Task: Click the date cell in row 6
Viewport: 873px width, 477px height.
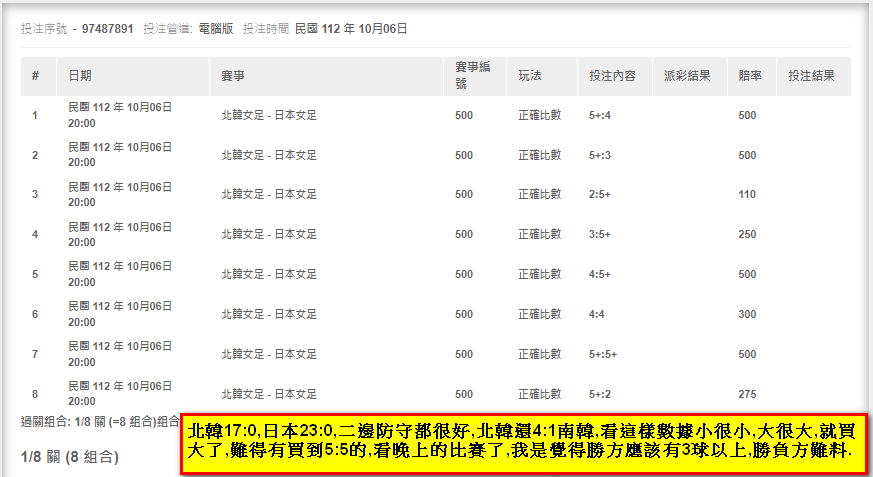Action: pyautogui.click(x=120, y=314)
